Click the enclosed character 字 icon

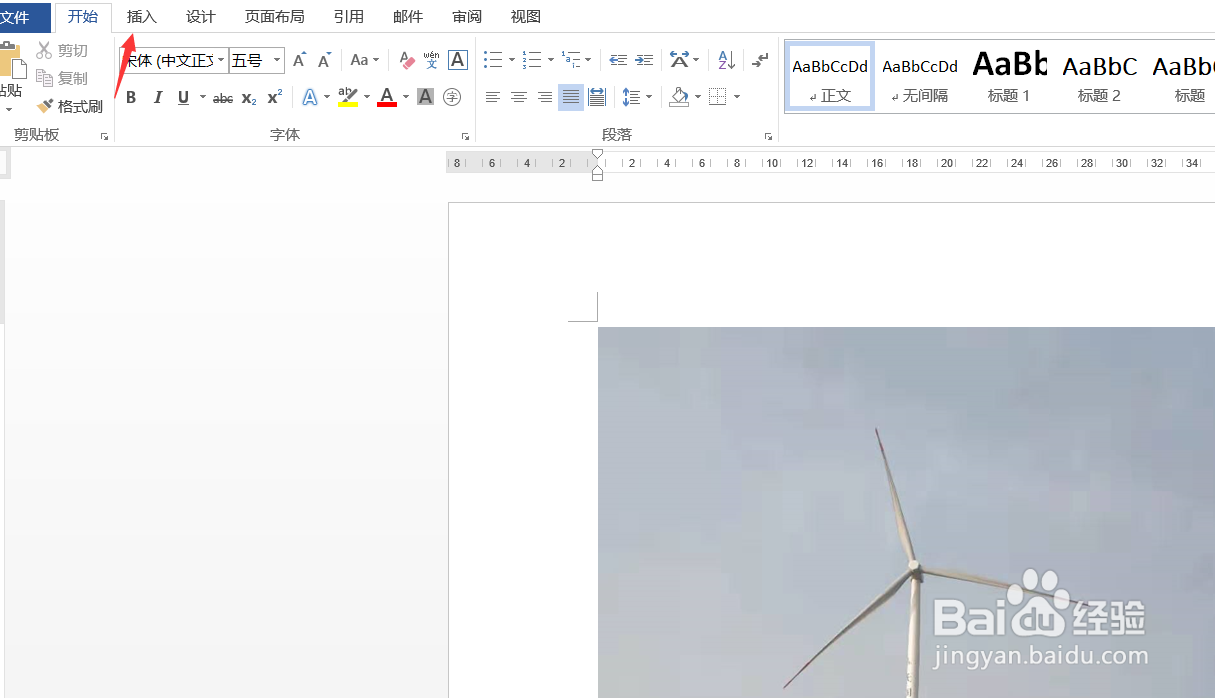[452, 97]
